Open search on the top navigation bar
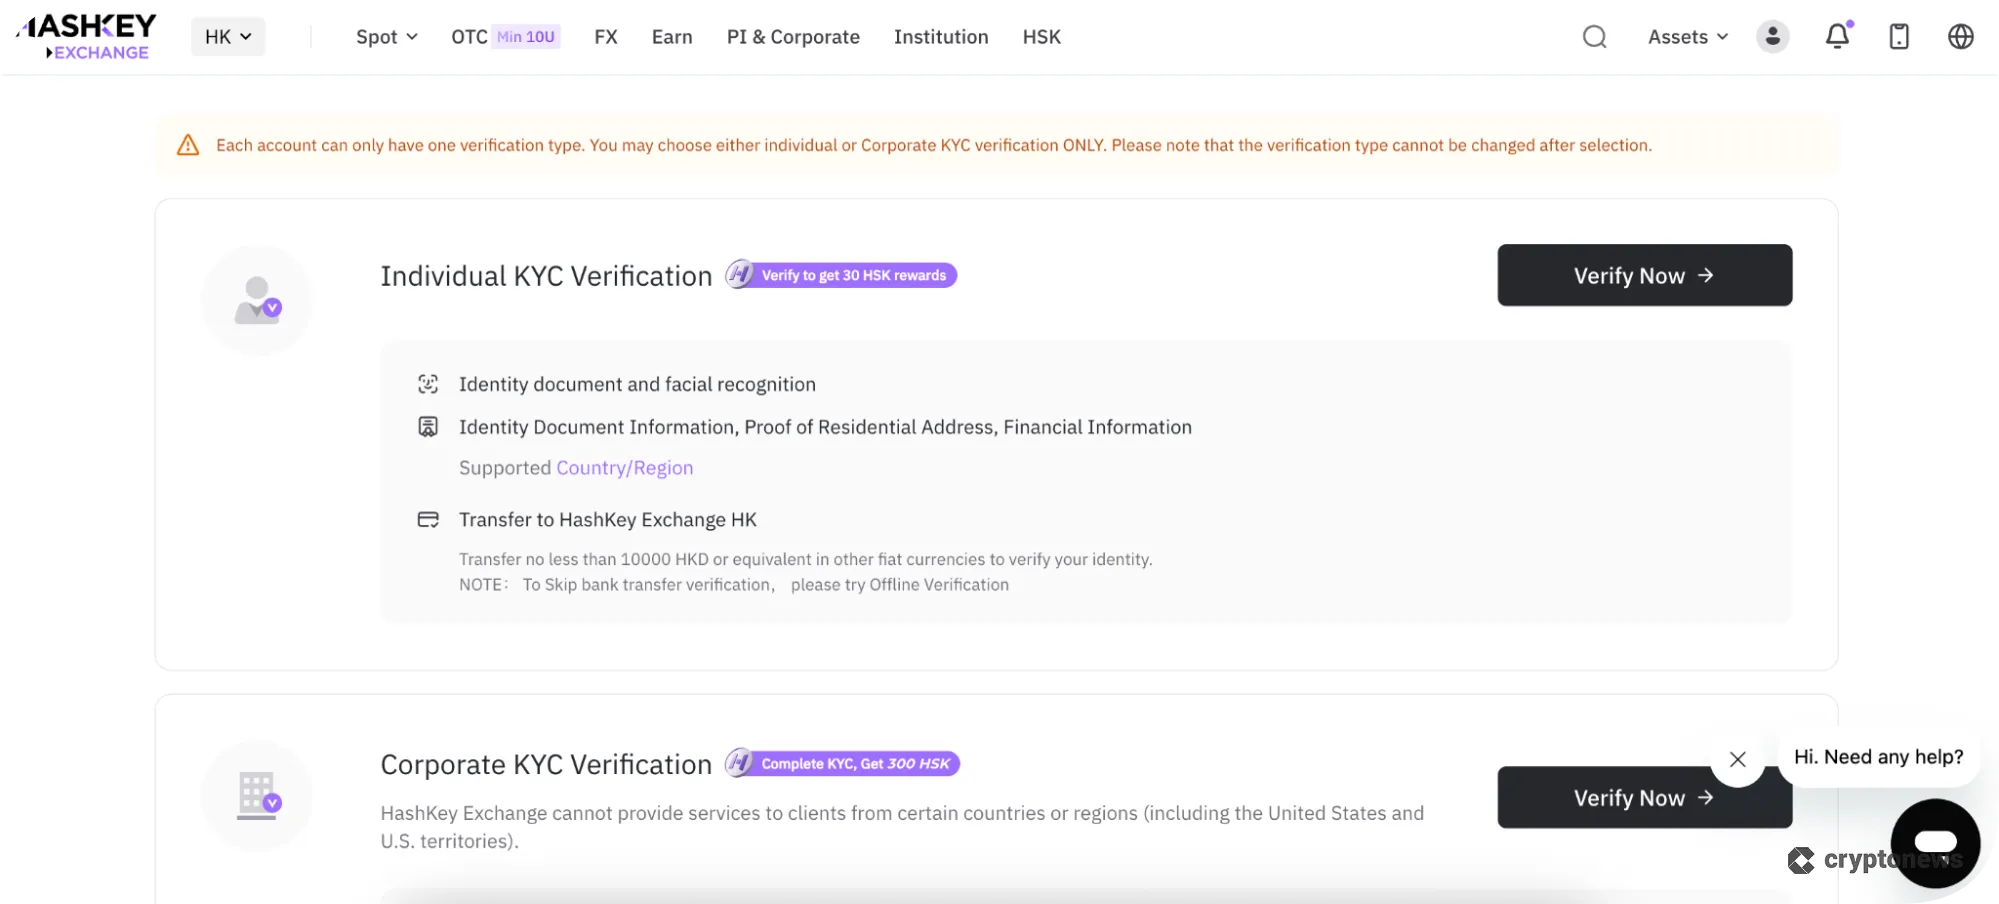1999x904 pixels. click(1594, 36)
